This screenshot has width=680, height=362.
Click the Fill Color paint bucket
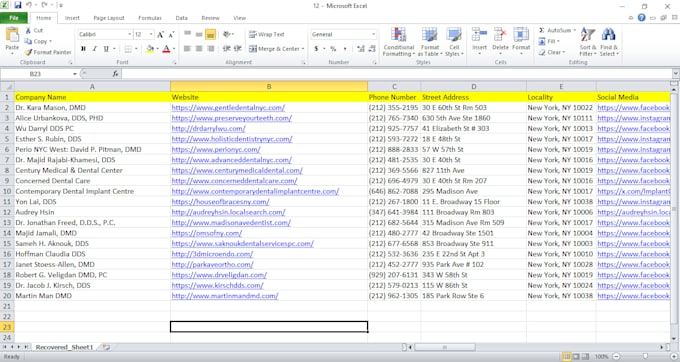[x=150, y=49]
